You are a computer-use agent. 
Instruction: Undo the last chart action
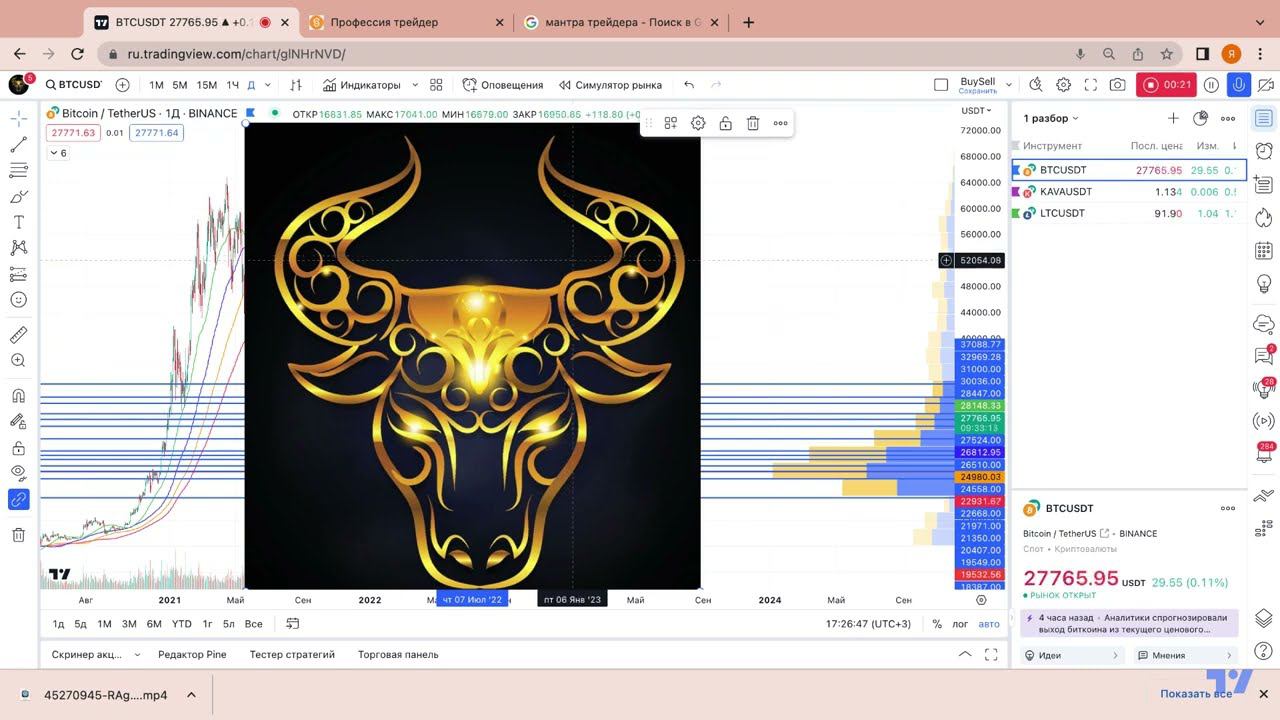tap(689, 85)
